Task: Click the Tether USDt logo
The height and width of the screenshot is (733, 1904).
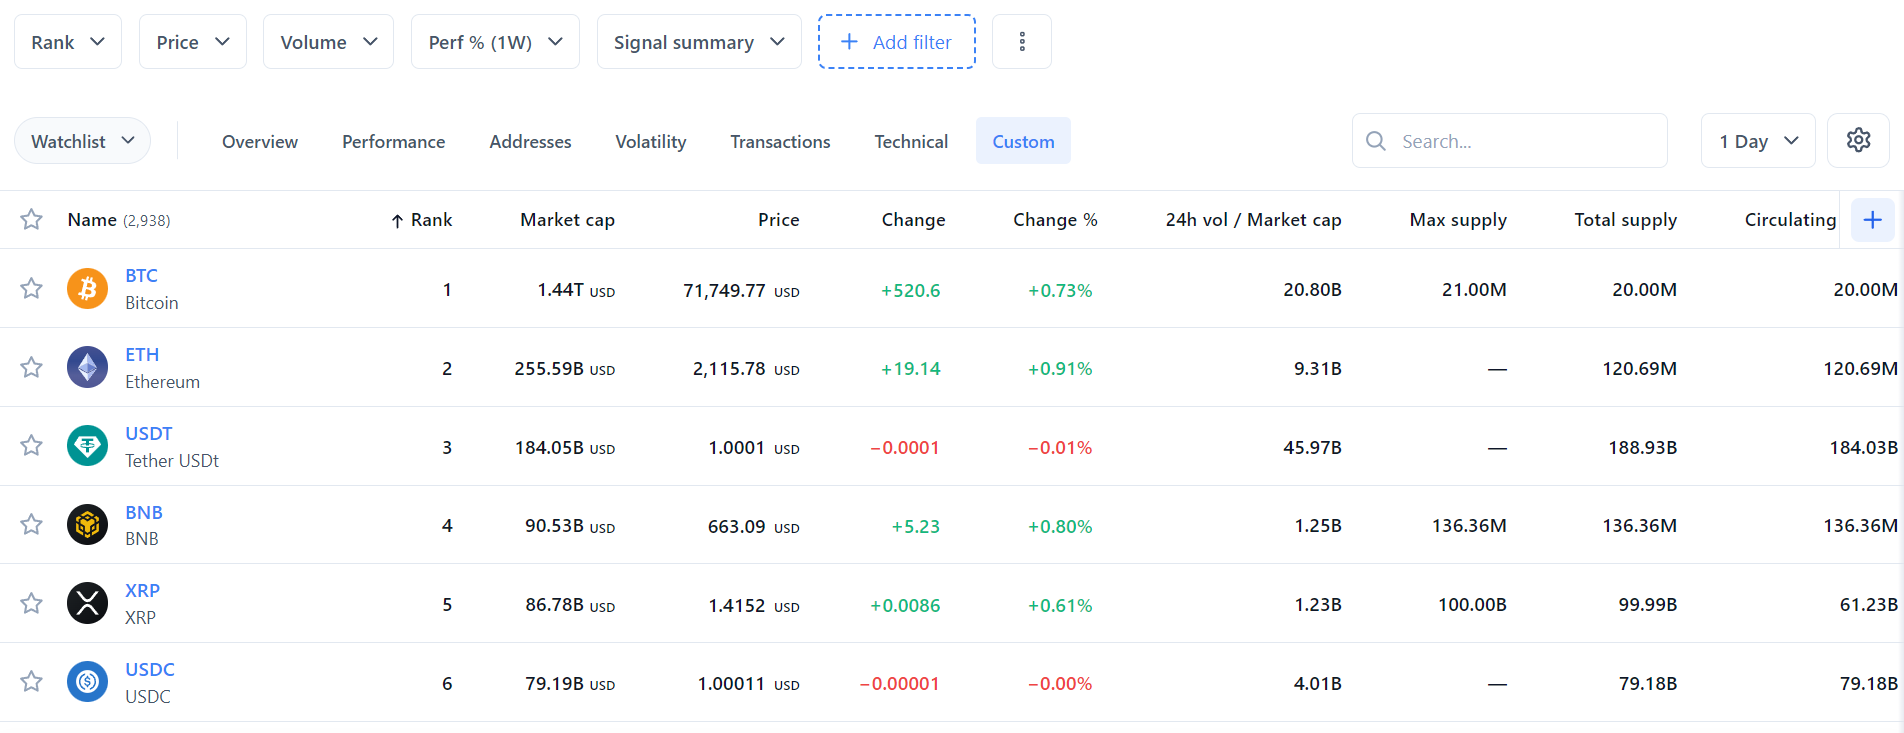Action: click(87, 446)
